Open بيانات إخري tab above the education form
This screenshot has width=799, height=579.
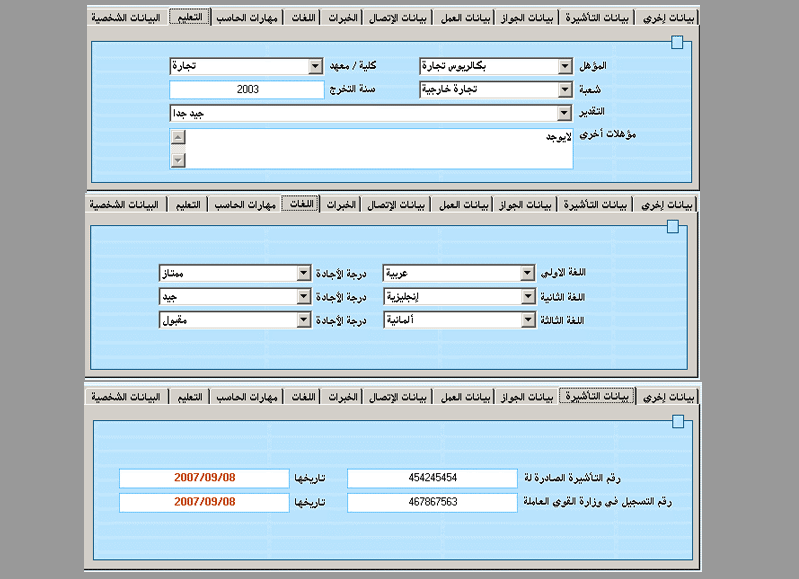pyautogui.click(x=668, y=18)
